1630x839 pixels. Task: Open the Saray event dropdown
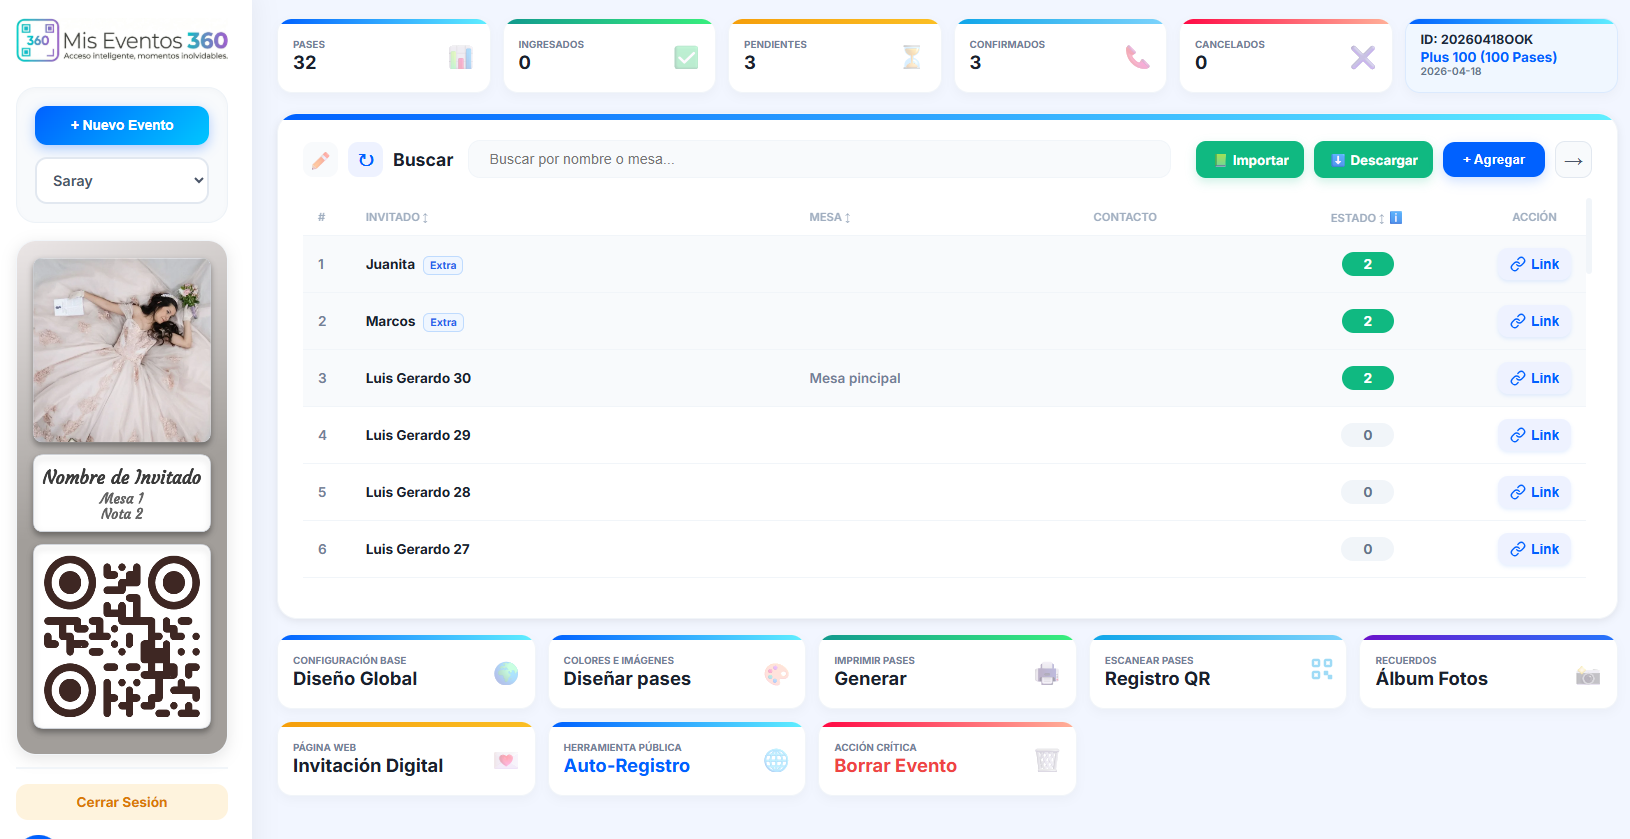tap(122, 181)
